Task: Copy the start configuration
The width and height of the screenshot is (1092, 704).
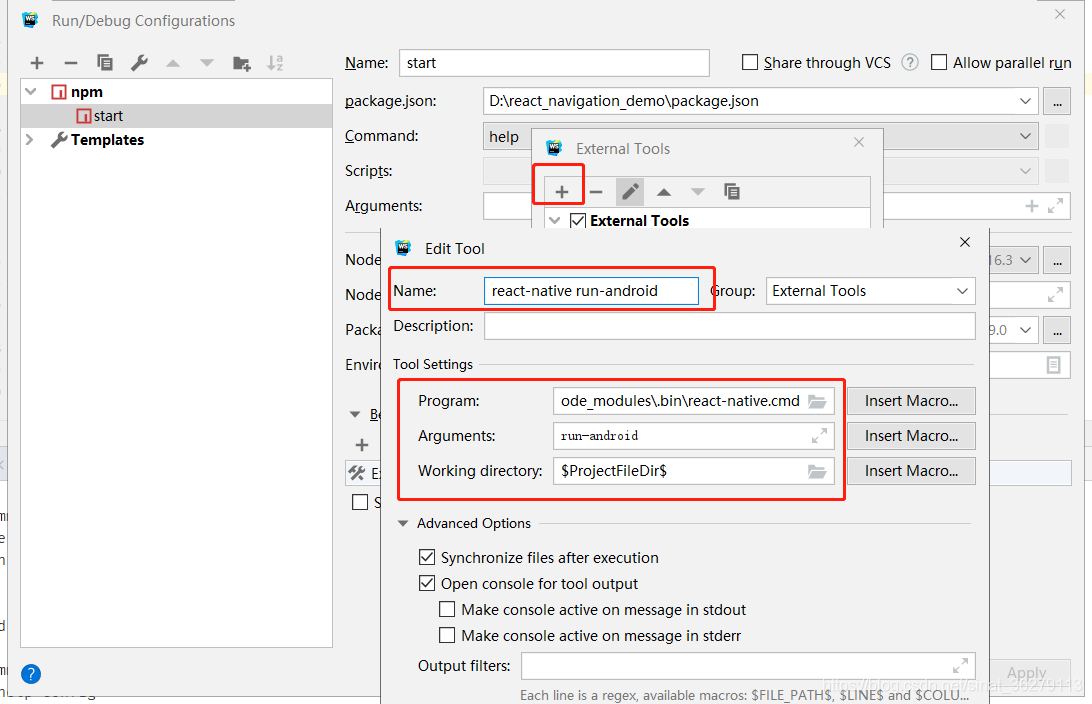Action: (x=104, y=62)
